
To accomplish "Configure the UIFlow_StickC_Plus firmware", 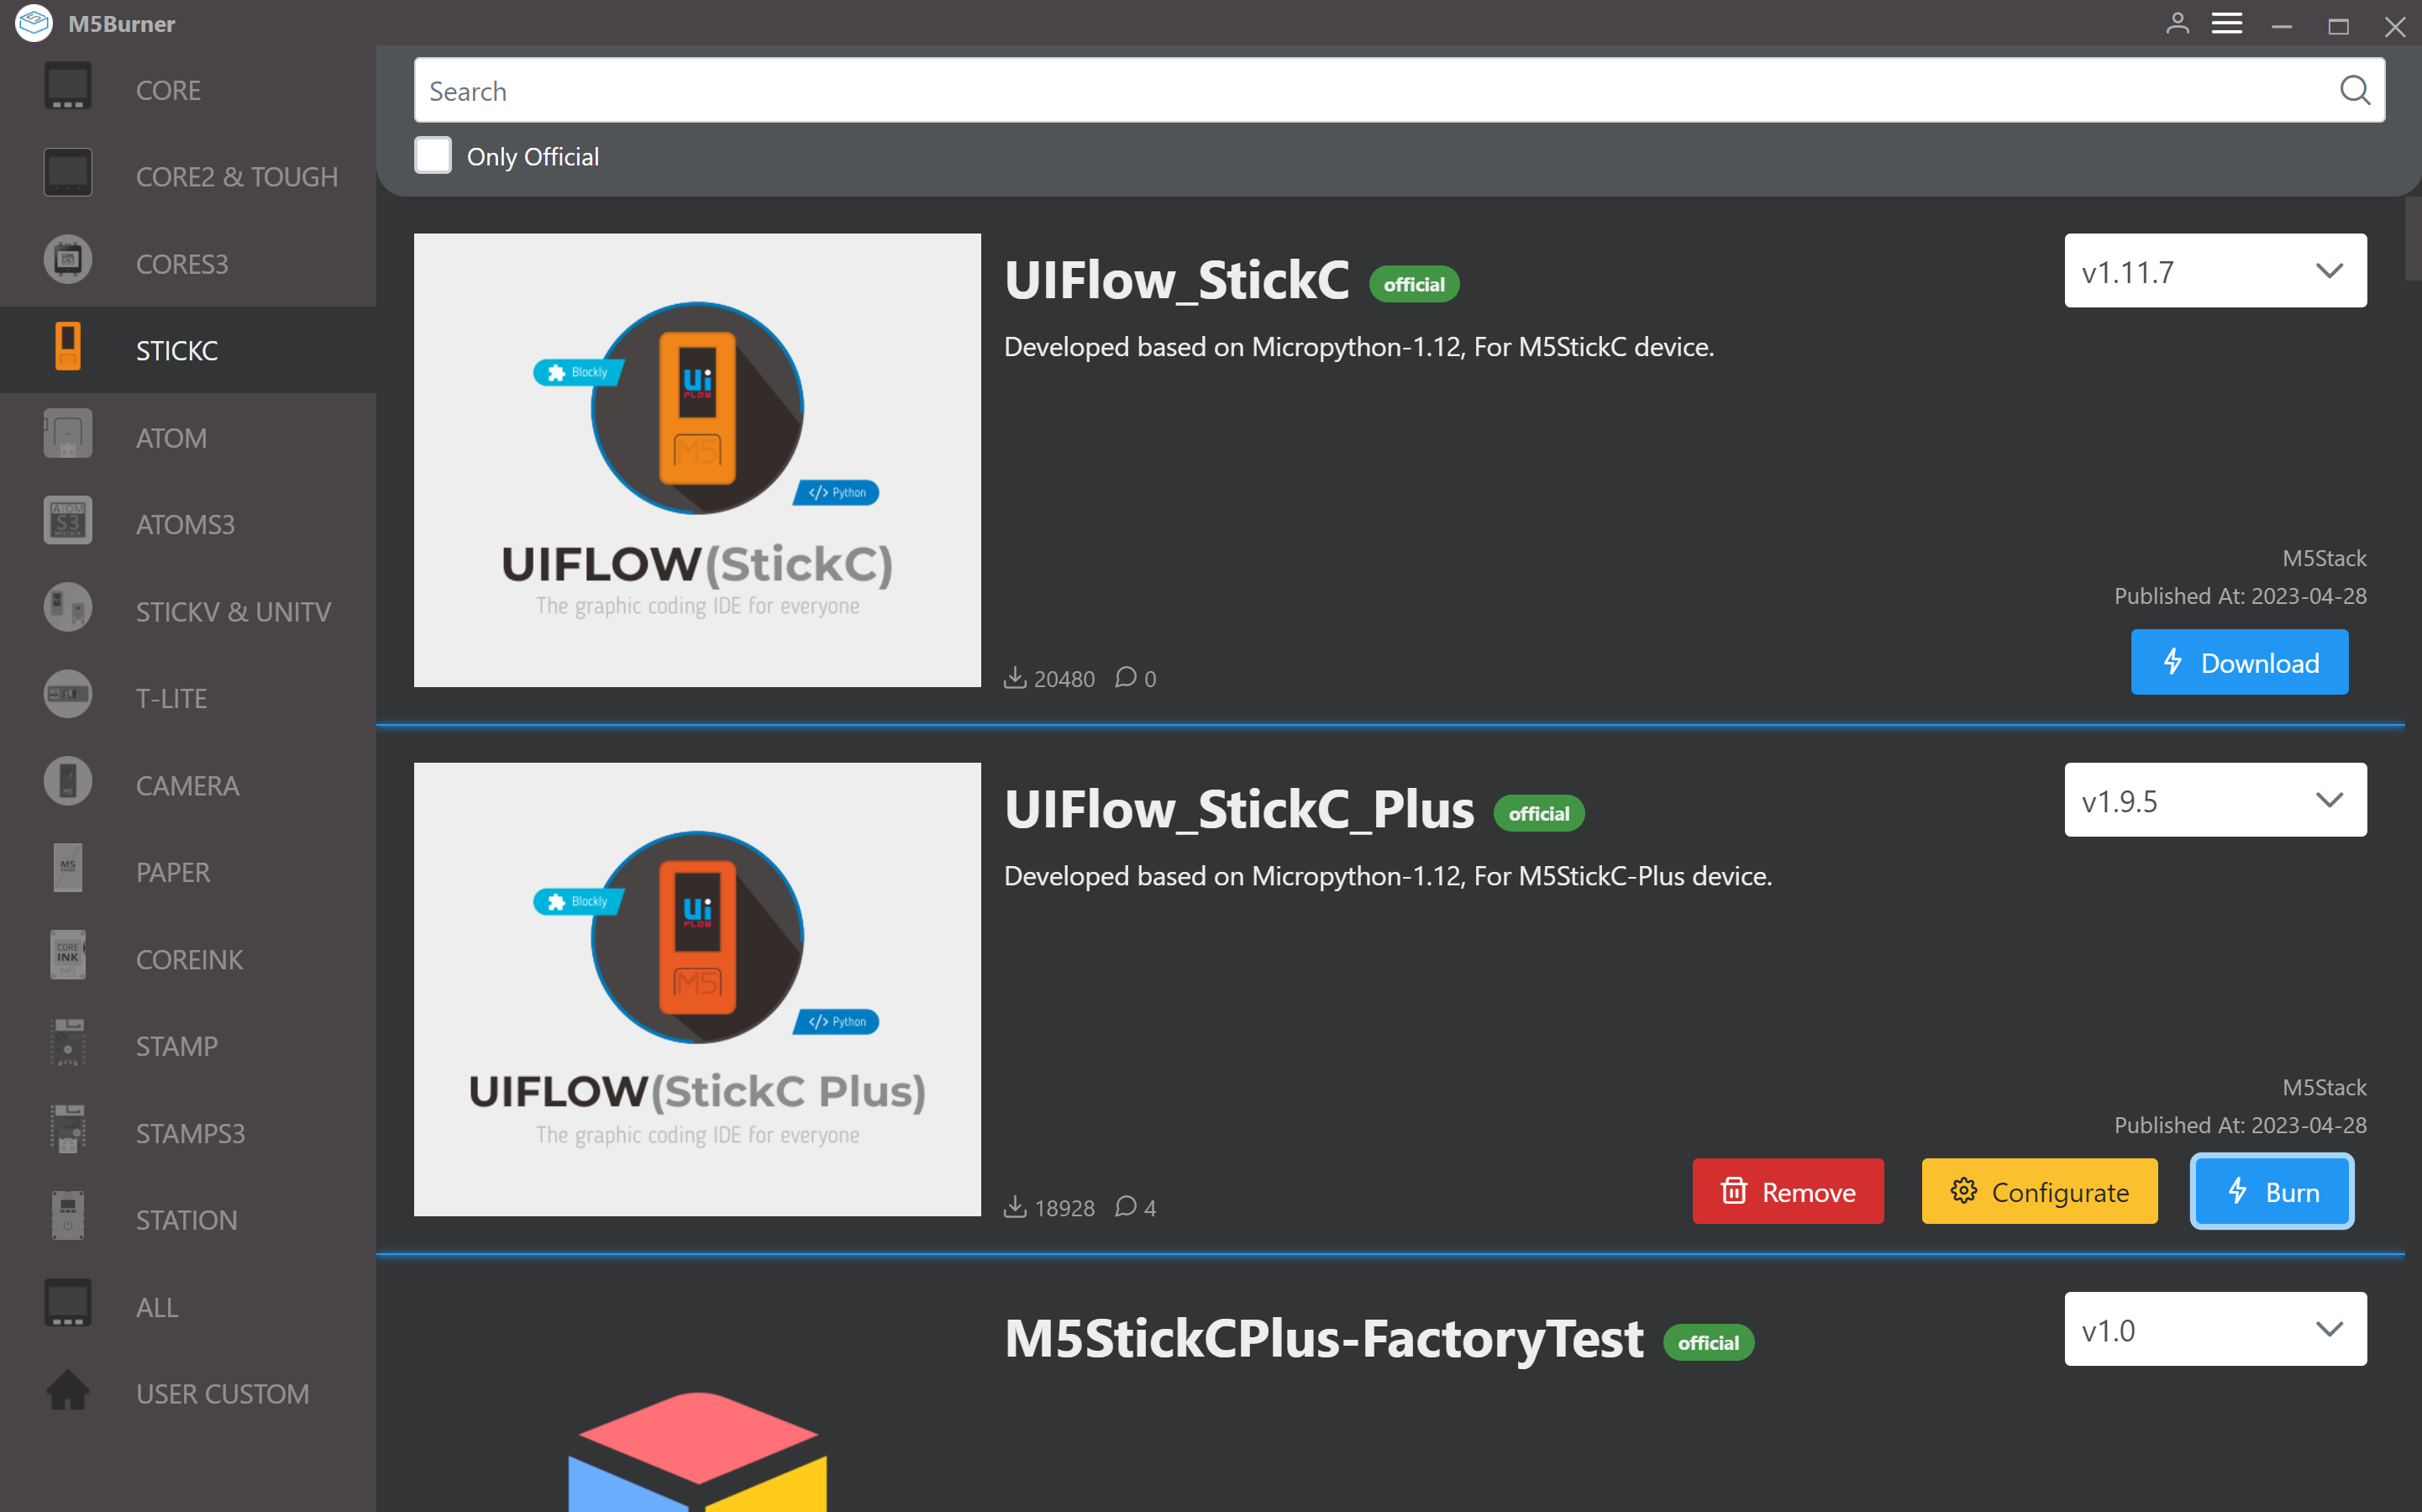I will 2039,1191.
